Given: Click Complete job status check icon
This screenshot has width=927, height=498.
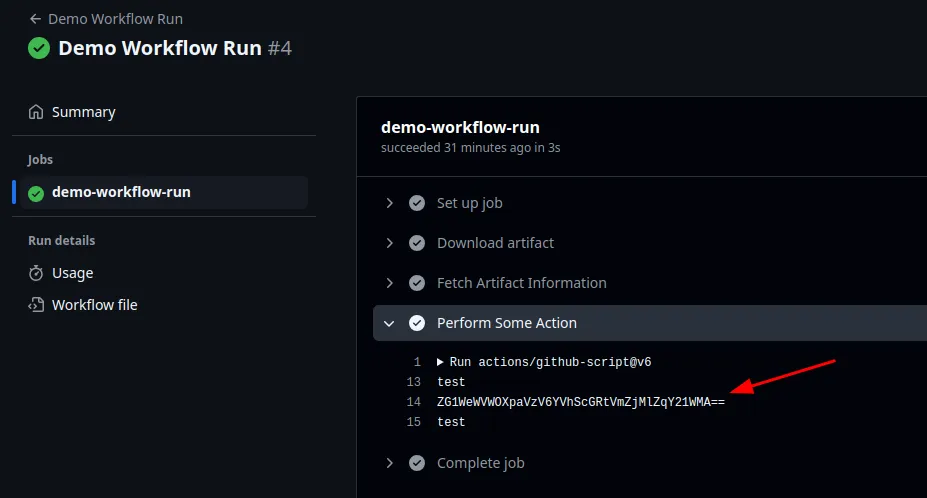Looking at the screenshot, I should click(x=417, y=463).
